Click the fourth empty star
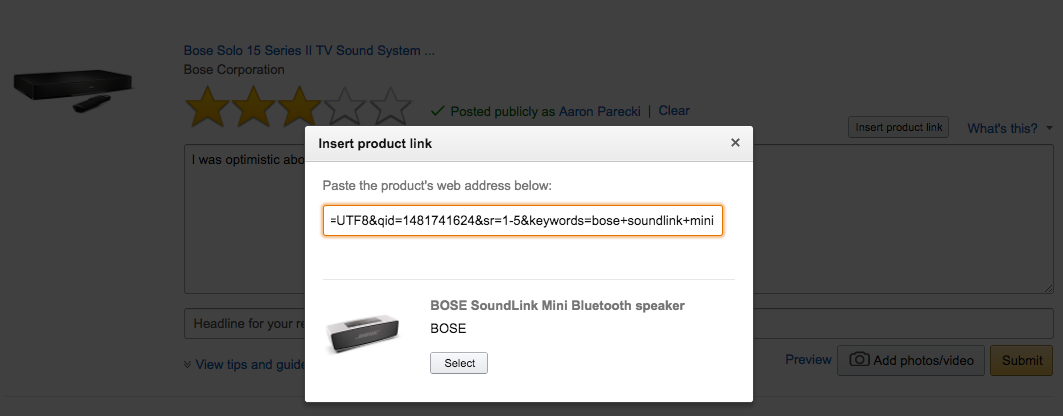Screen dimensions: 1063x416 344,108
